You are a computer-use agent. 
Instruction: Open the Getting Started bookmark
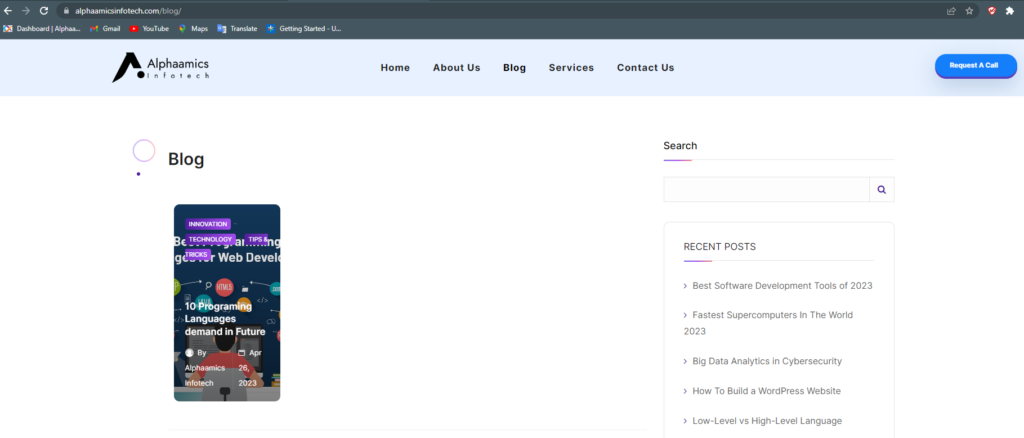pos(304,29)
